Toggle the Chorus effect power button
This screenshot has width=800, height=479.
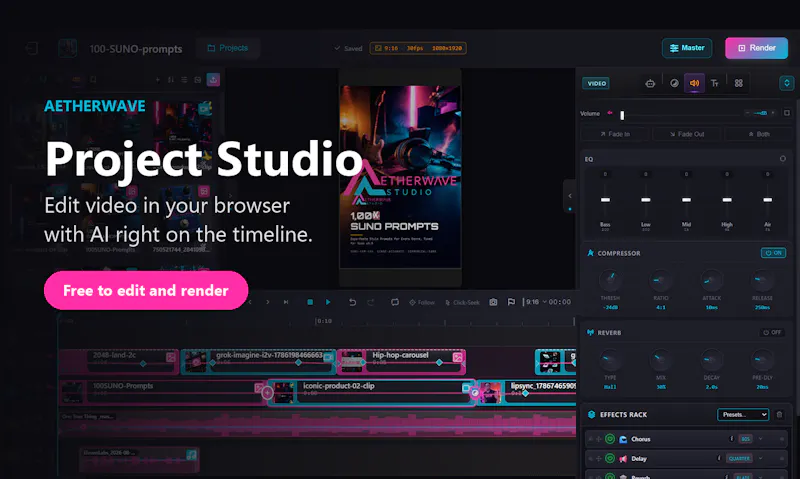pyautogui.click(x=610, y=439)
